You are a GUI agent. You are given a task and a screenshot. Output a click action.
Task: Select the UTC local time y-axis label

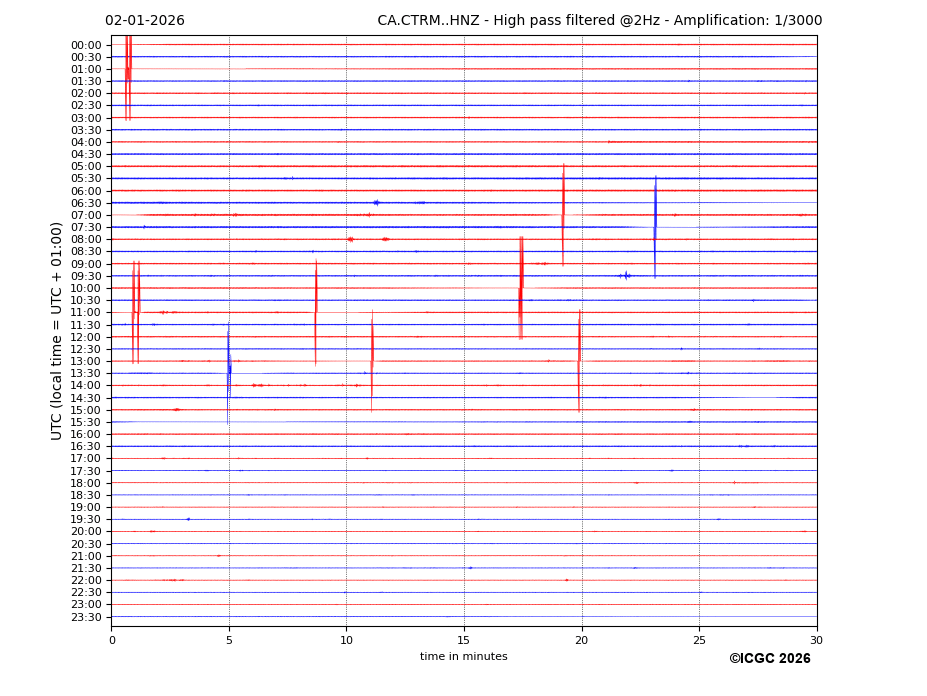(57, 331)
